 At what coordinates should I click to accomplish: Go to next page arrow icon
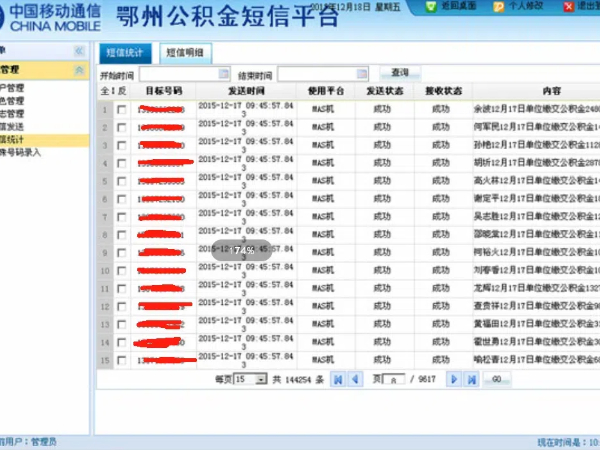click(454, 379)
